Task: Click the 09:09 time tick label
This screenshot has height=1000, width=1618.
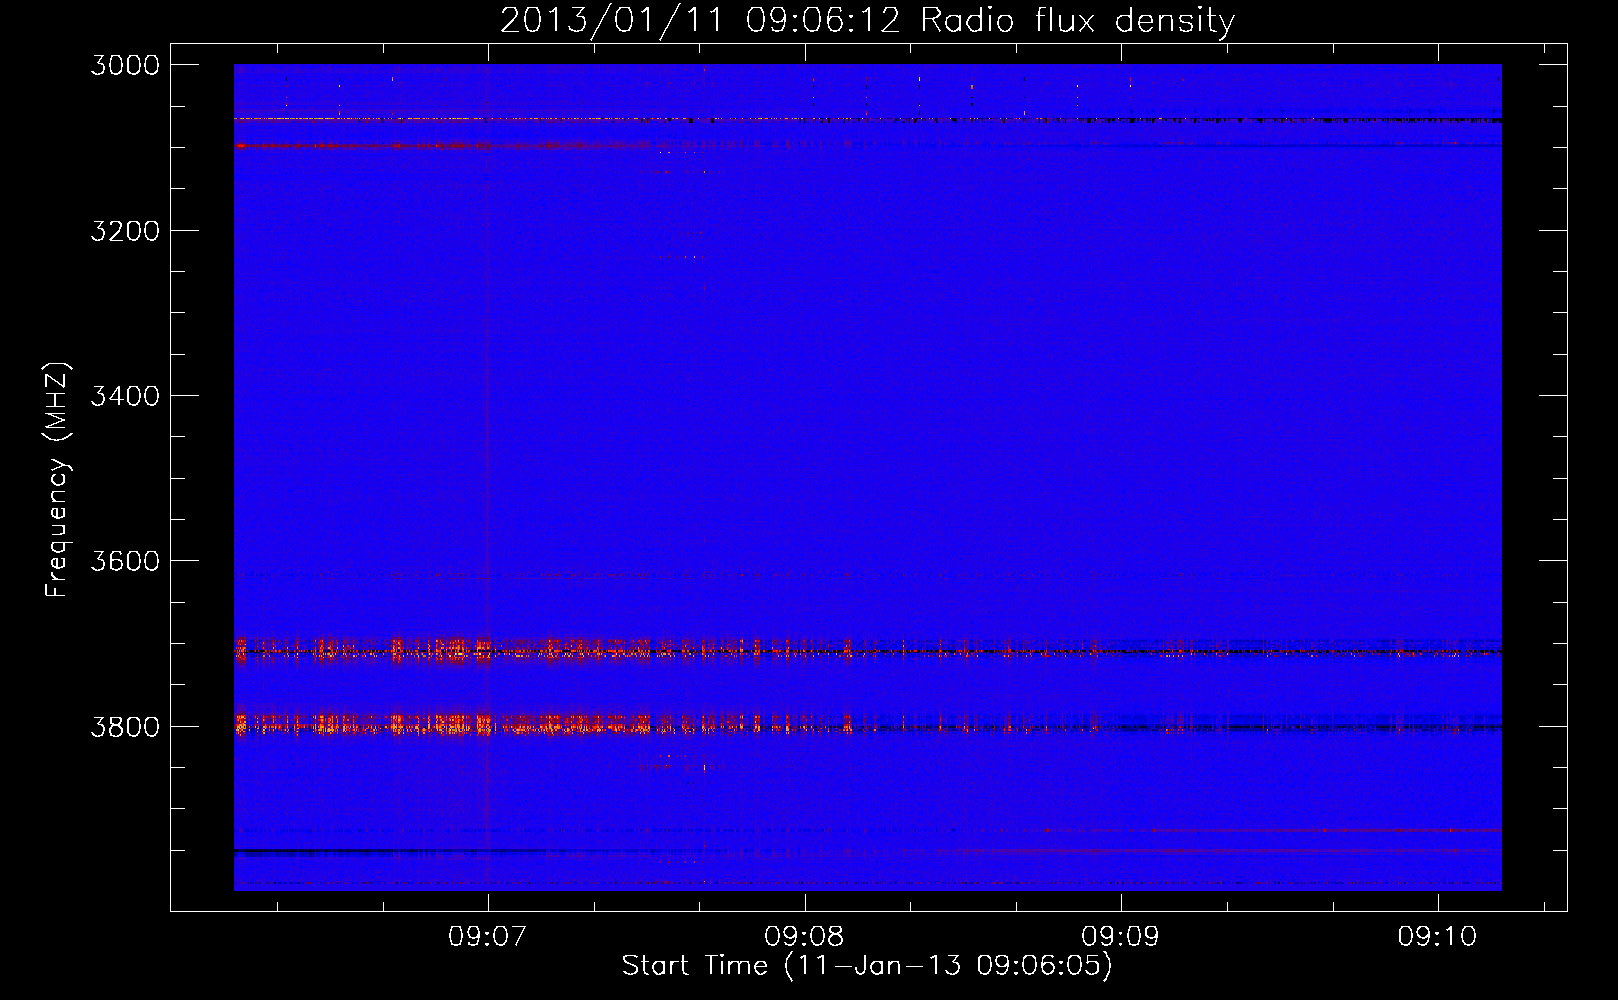Action: click(1121, 937)
